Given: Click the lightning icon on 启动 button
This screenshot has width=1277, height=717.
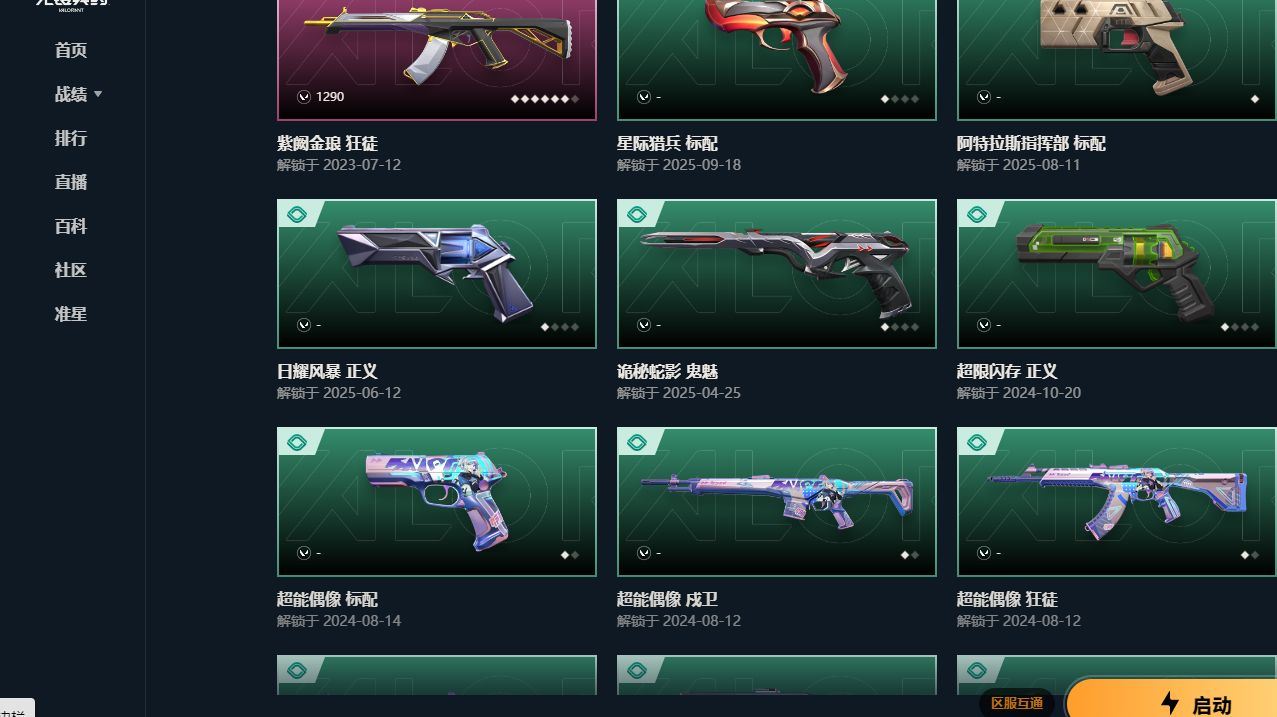Looking at the screenshot, I should coord(1170,703).
